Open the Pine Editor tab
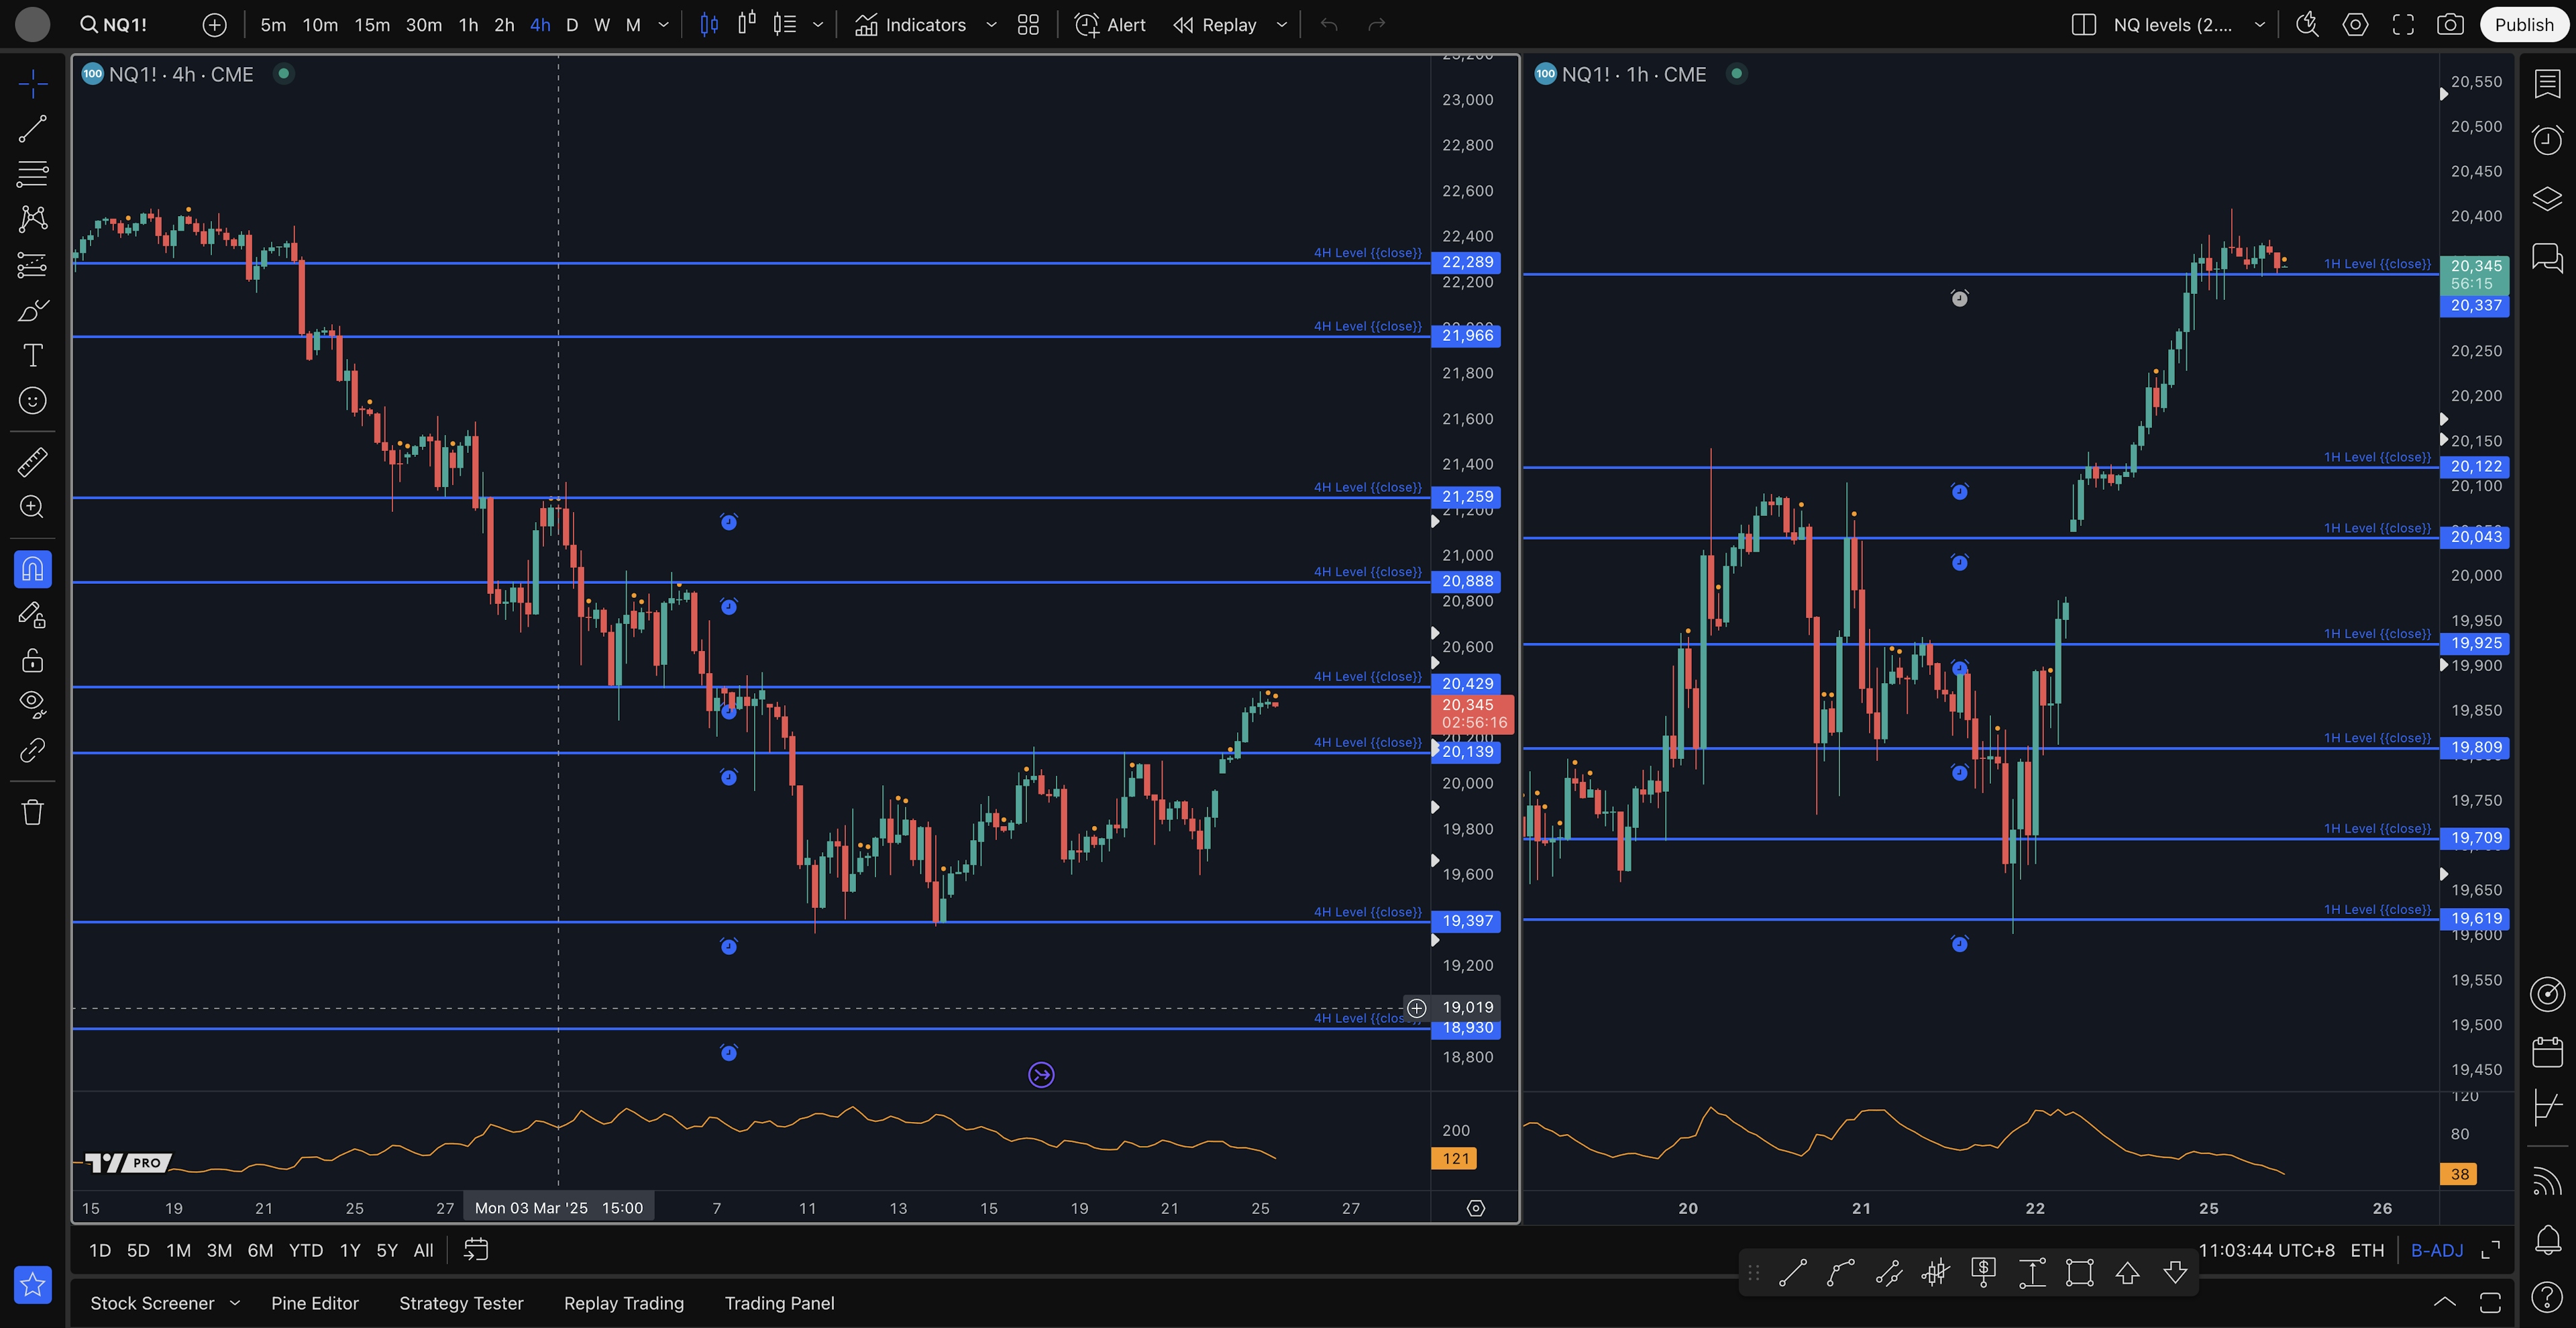 coord(314,1303)
